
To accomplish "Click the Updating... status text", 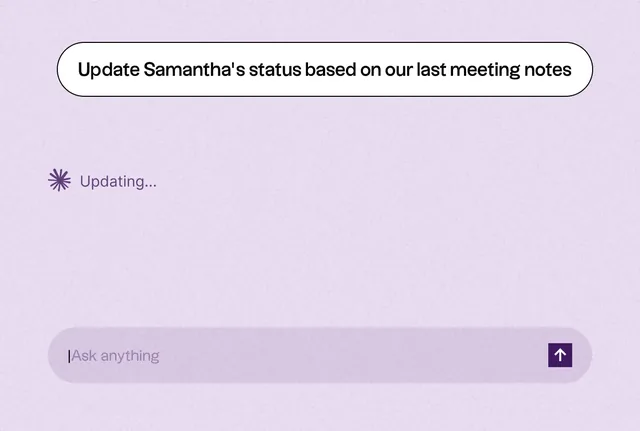I will (118, 182).
